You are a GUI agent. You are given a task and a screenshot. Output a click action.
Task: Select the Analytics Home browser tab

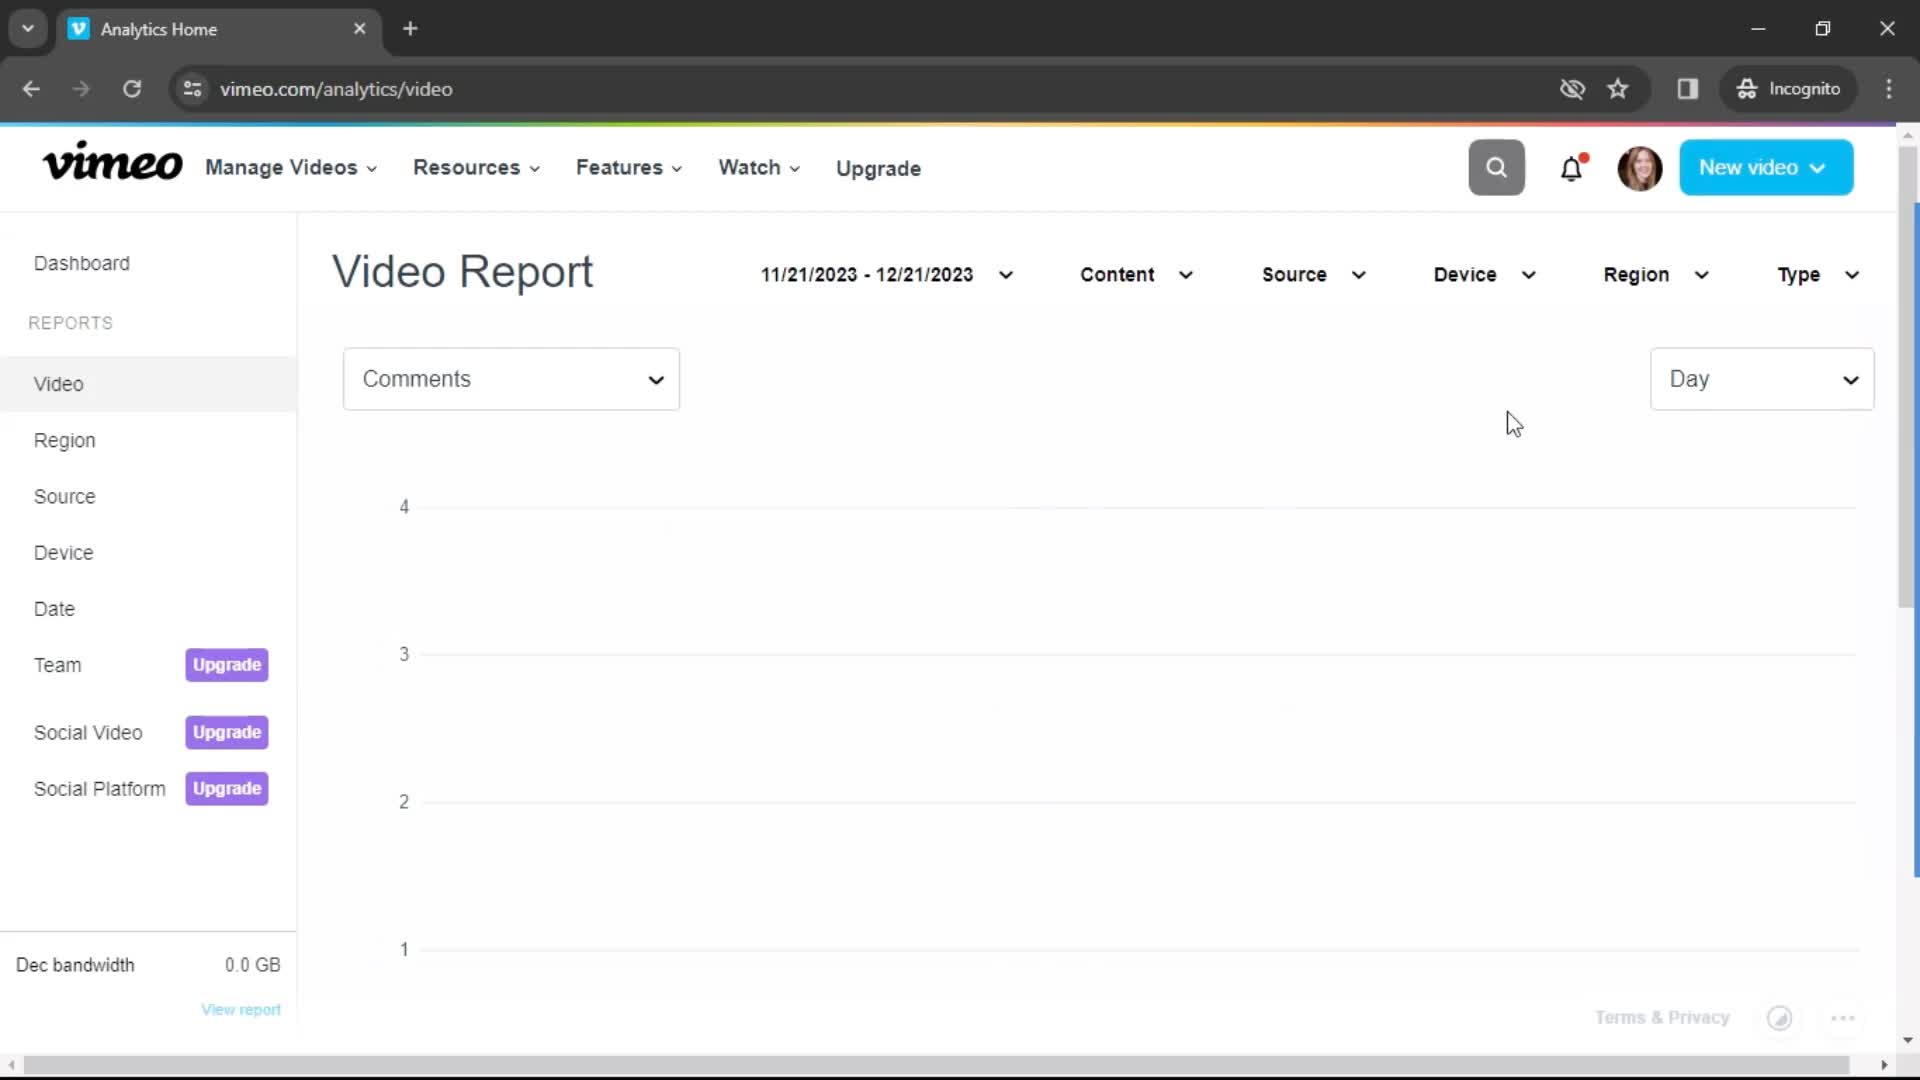(218, 29)
